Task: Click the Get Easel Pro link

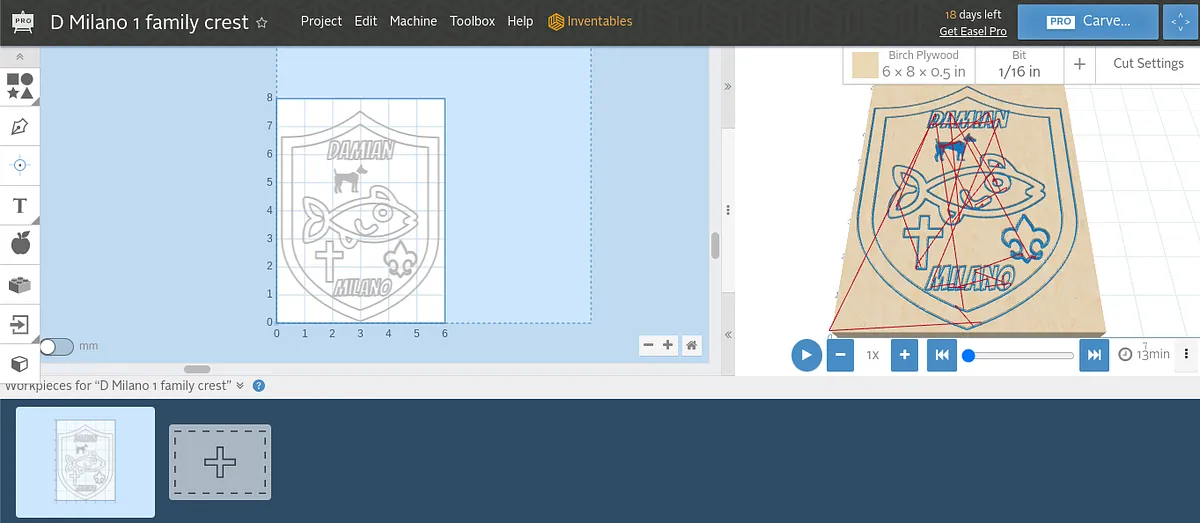Action: (972, 32)
